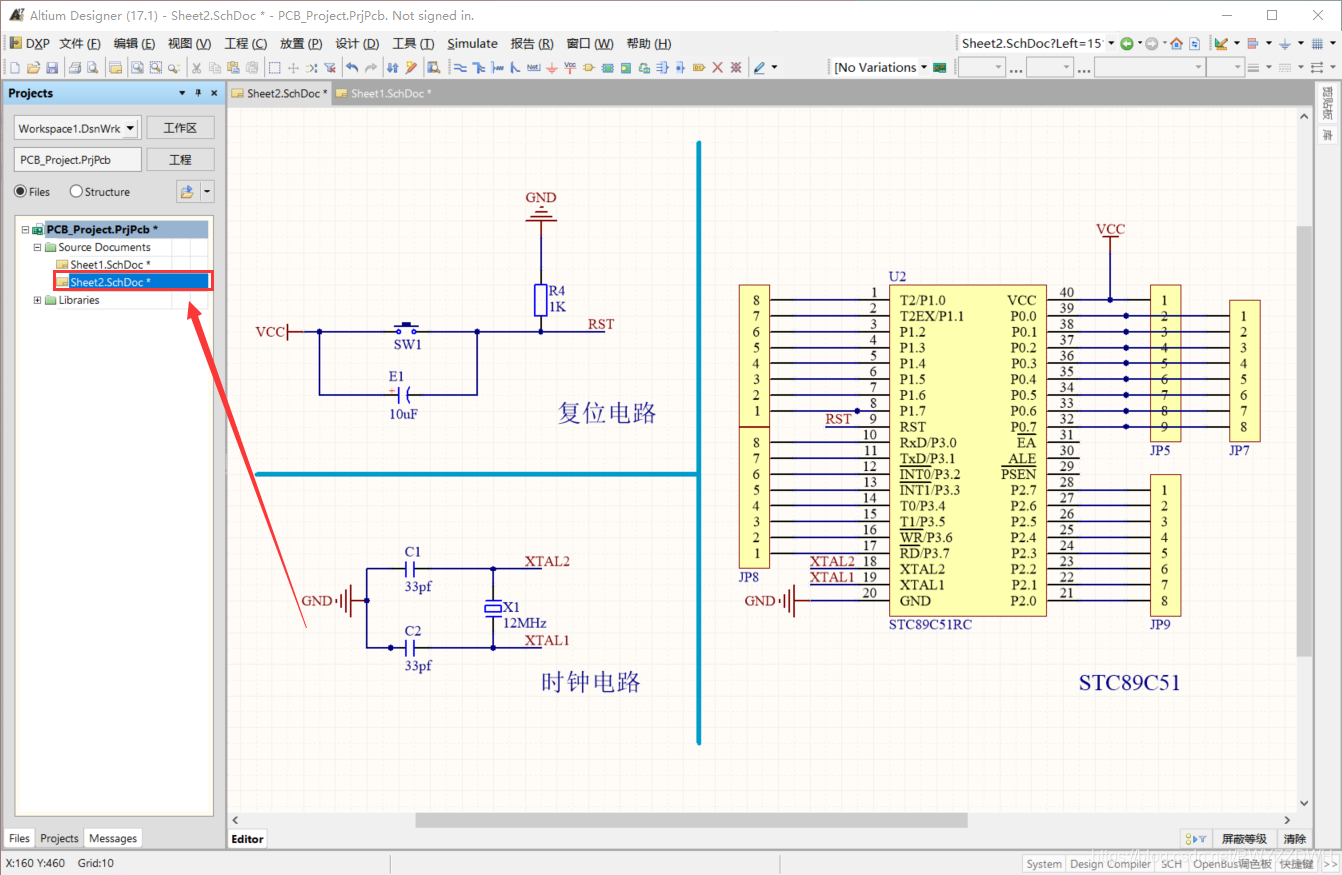Click the select-inside-area dashed rectangle icon
Viewport: 1342px width, 875px height.
click(274, 67)
